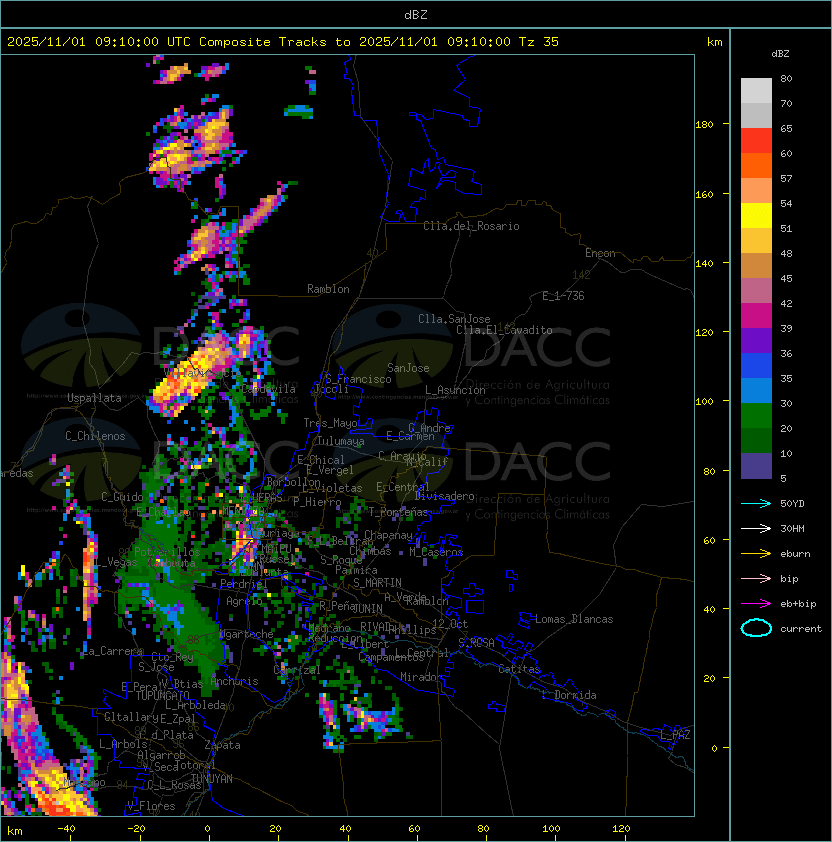Click the 'Uspallata' map label
Screen dimensions: 832x842
[x=94, y=398]
